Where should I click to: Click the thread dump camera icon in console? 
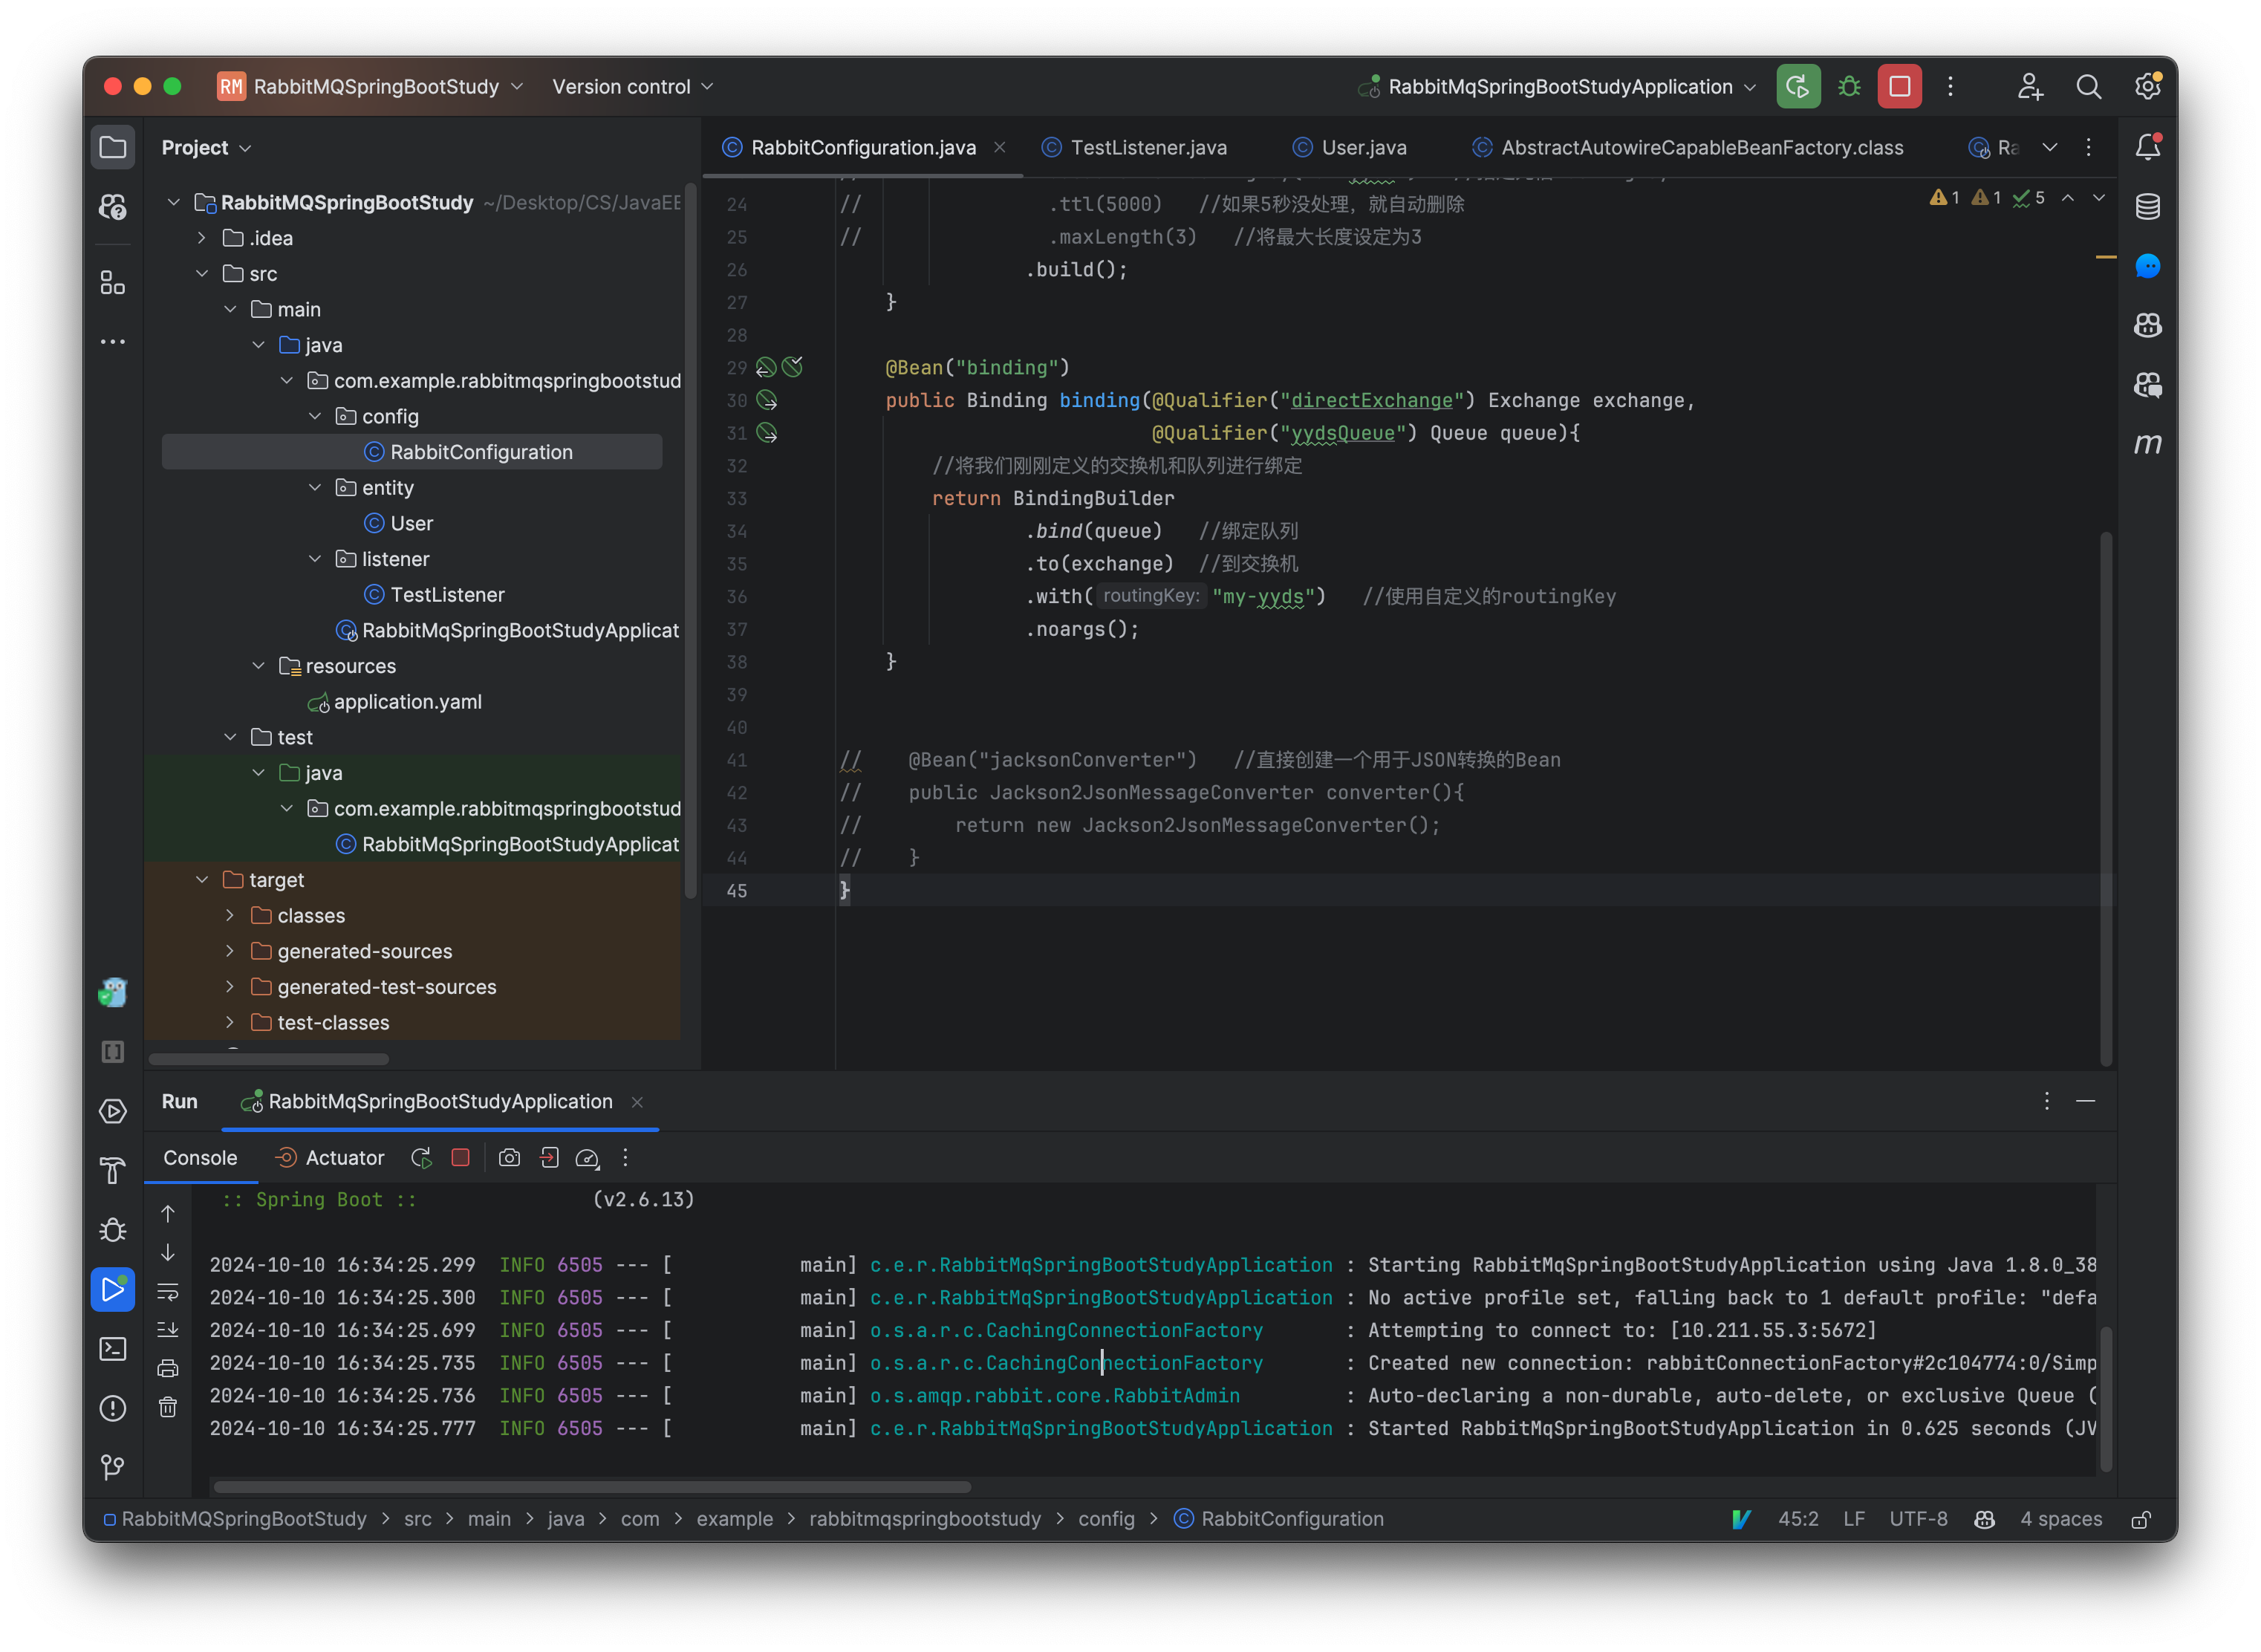pos(509,1157)
